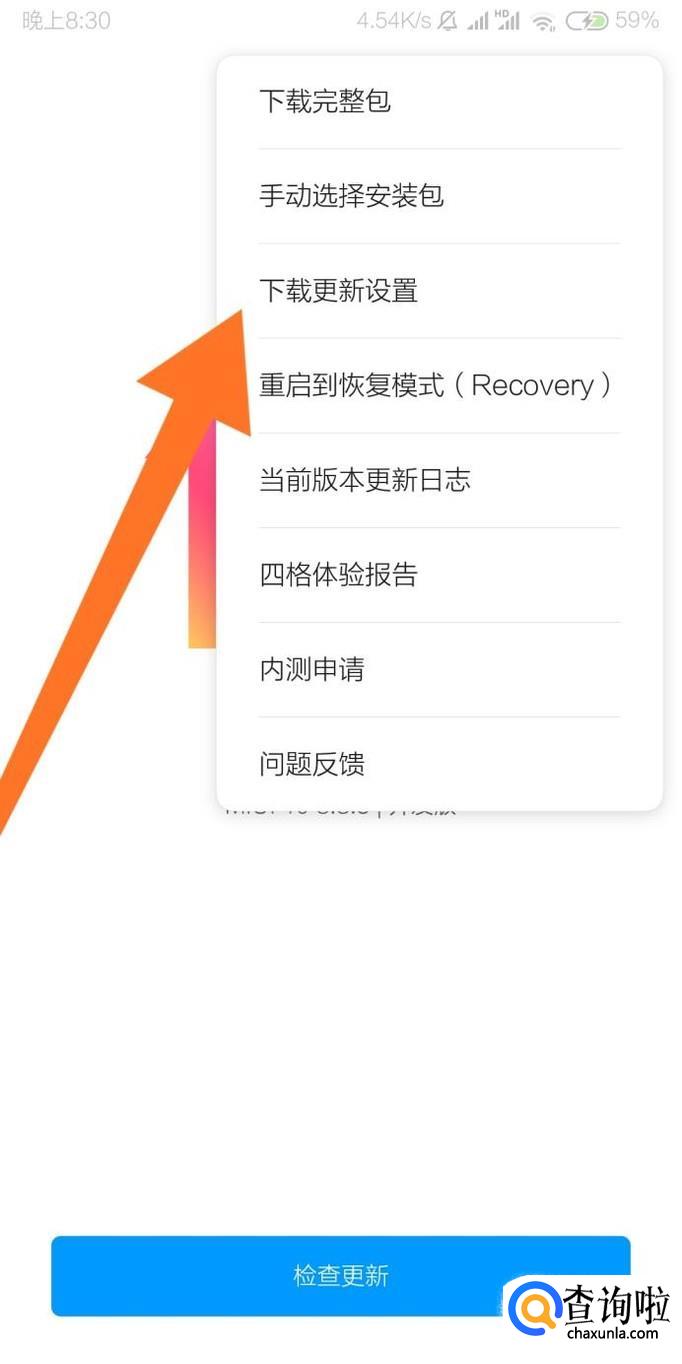Screen dimensions: 682x1364
Task: Tap the muted bell notification icon
Action: coord(447,21)
